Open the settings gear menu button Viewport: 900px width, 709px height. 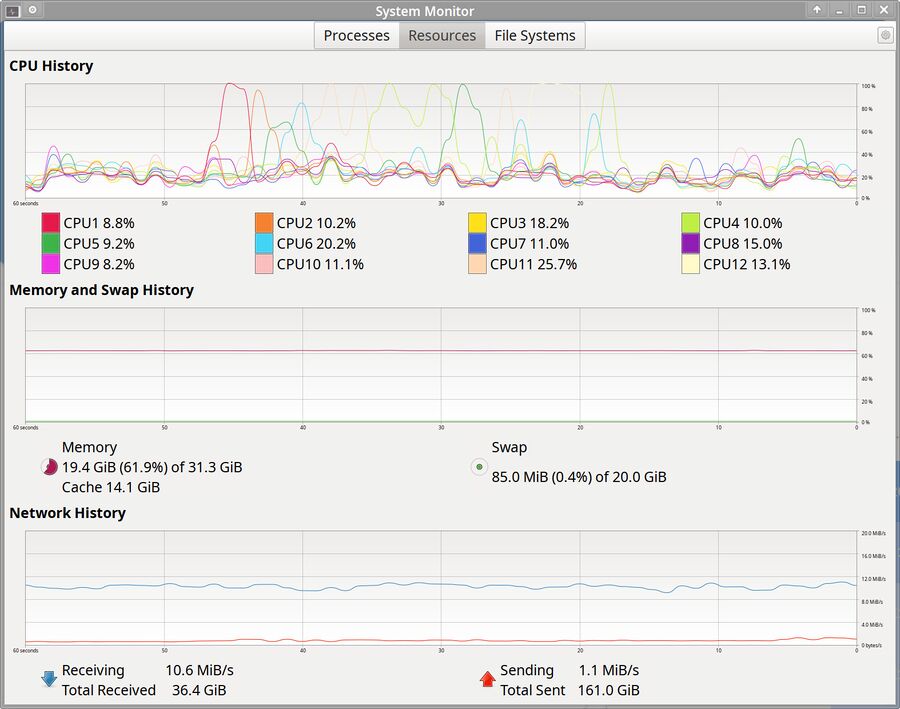[x=885, y=35]
